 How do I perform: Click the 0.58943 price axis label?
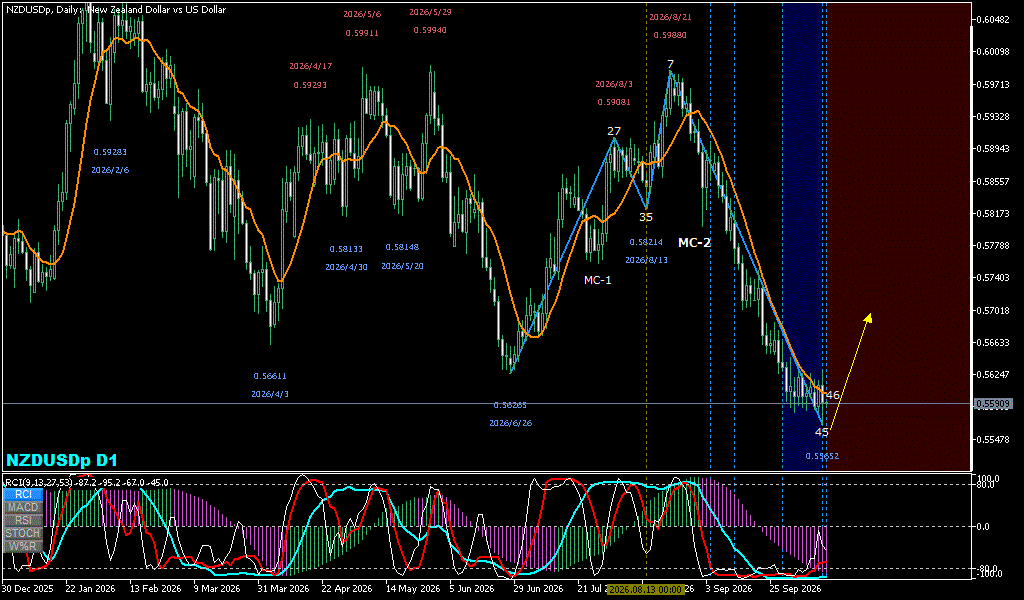coord(993,149)
